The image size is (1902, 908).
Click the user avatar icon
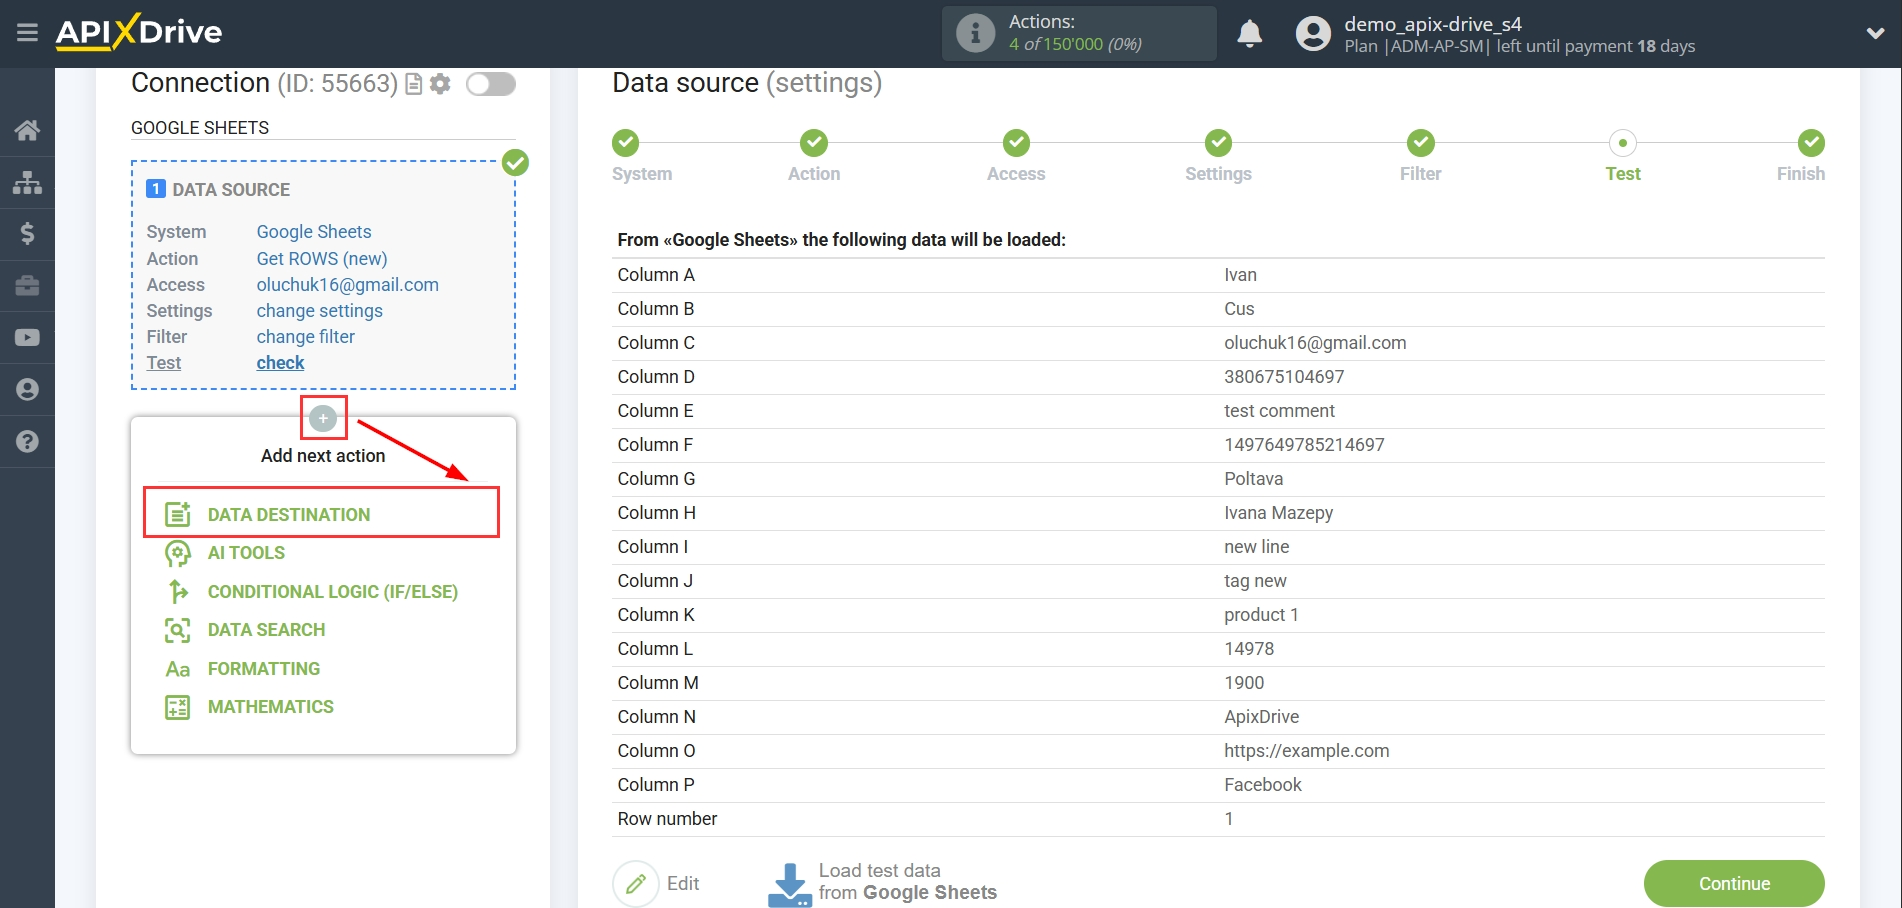click(1313, 33)
